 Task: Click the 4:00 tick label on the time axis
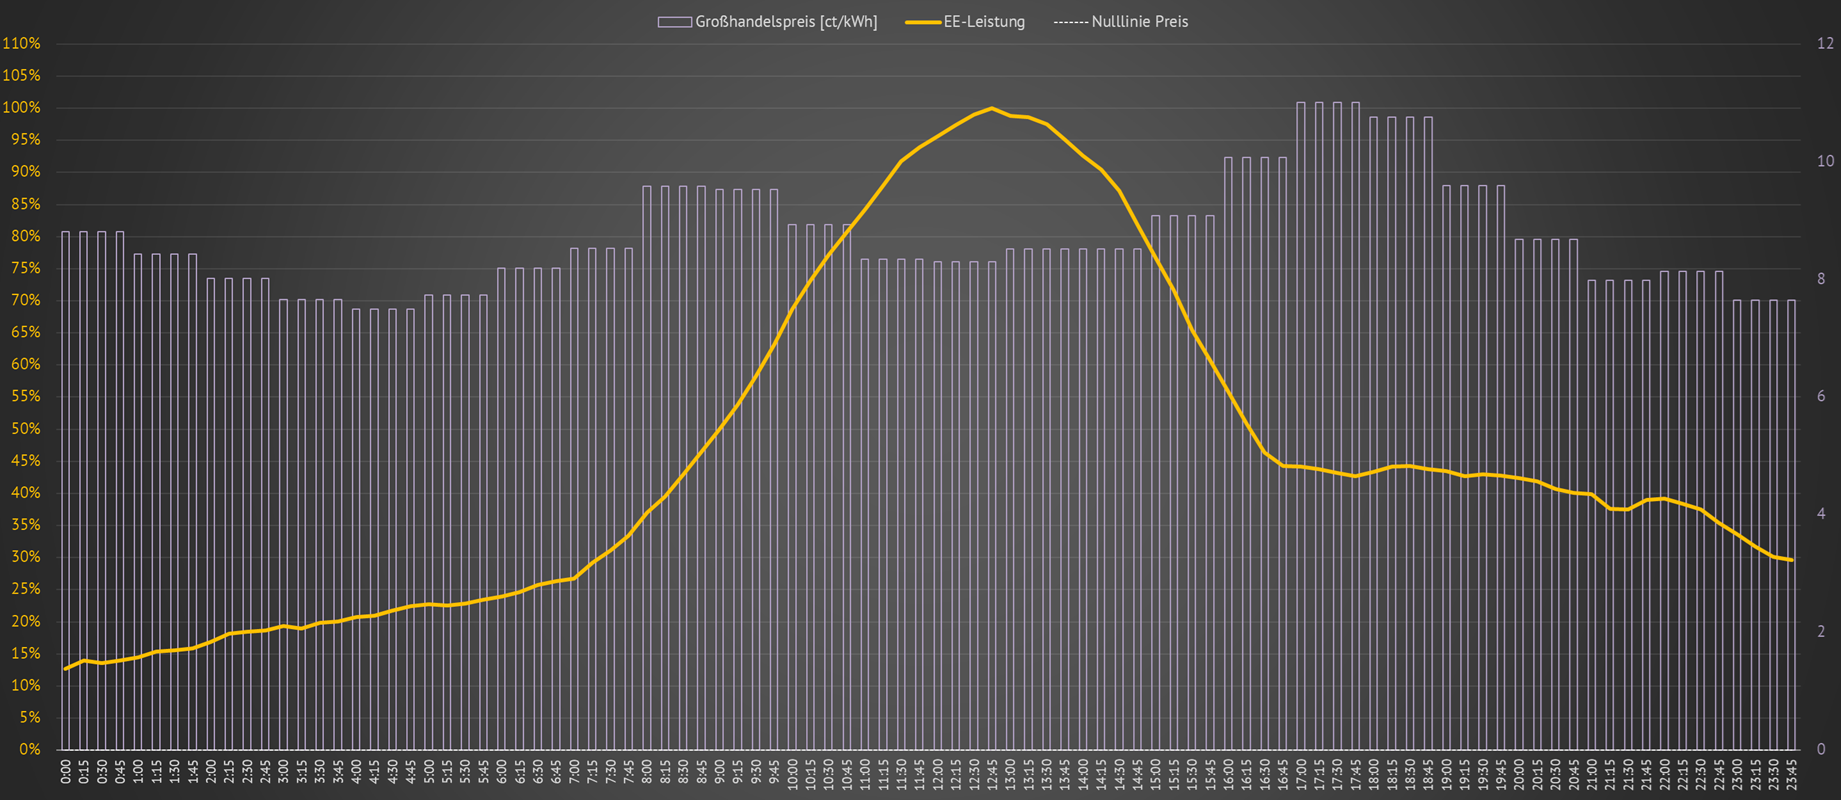click(357, 771)
